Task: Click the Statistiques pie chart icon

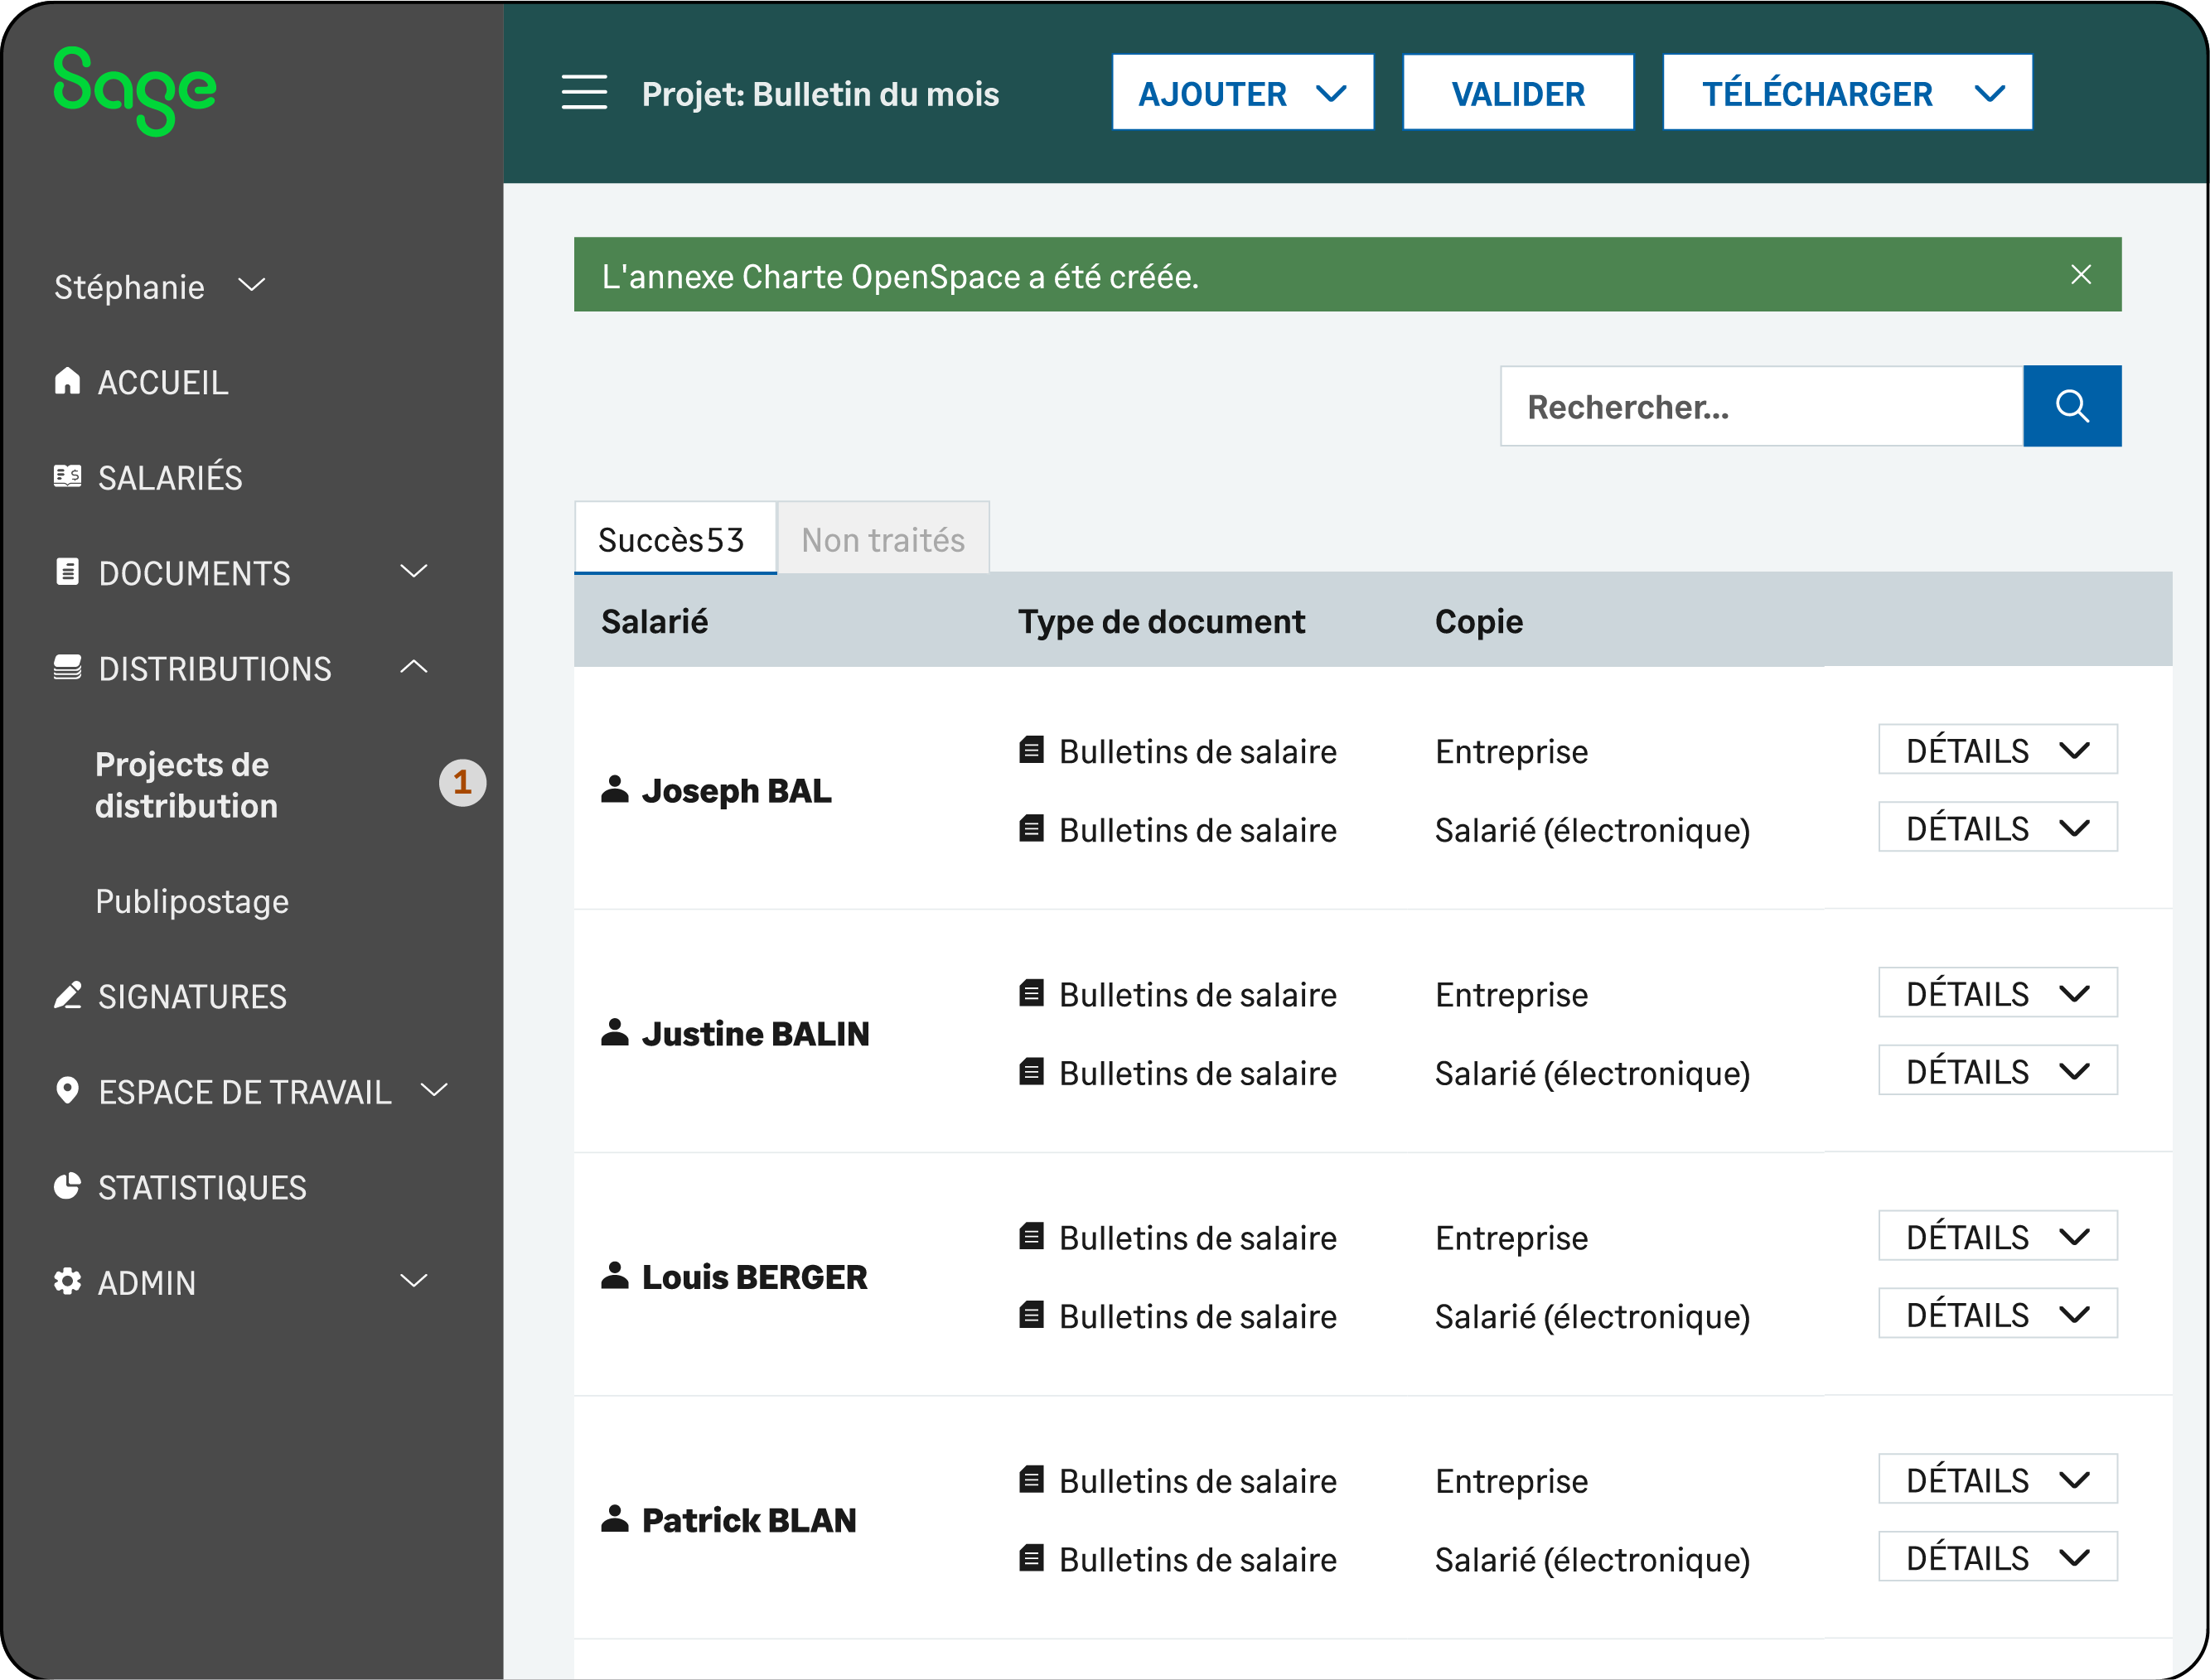Action: point(67,1186)
